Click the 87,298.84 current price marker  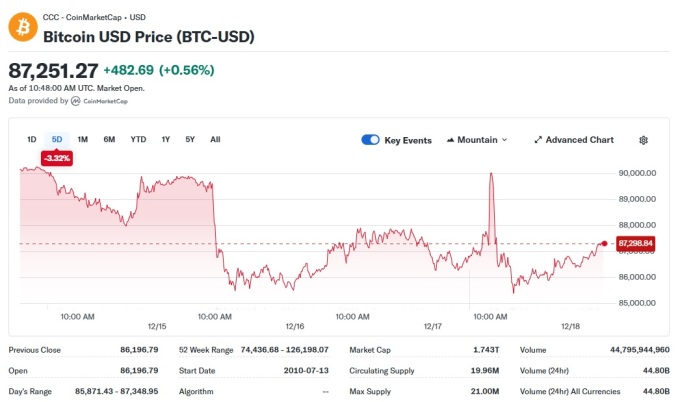(x=635, y=243)
